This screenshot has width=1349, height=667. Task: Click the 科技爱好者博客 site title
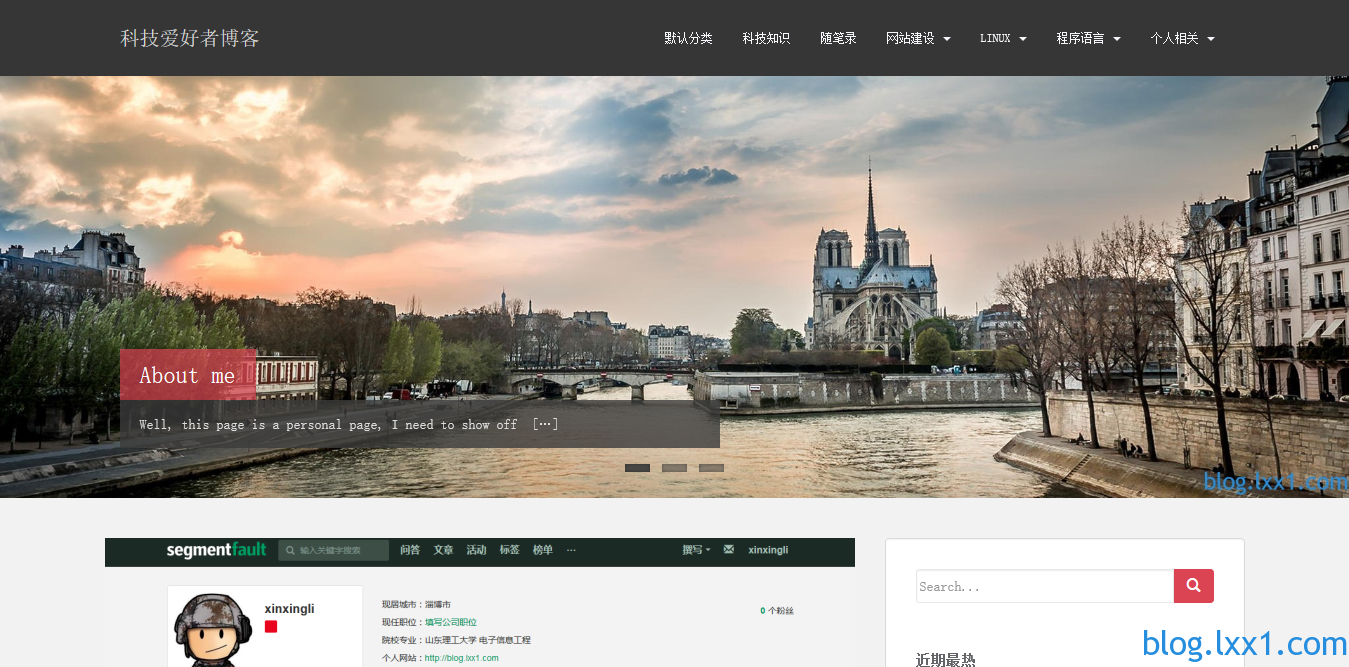tap(190, 38)
